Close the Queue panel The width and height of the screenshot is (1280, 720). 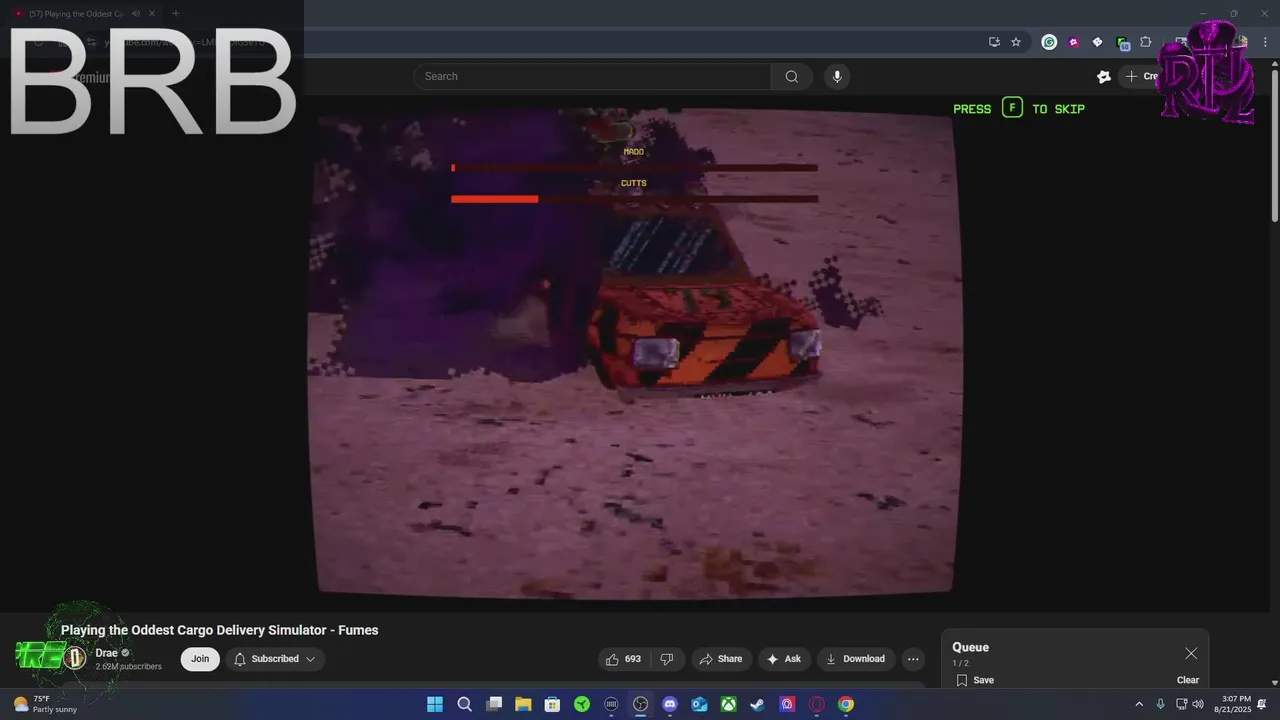1191,653
